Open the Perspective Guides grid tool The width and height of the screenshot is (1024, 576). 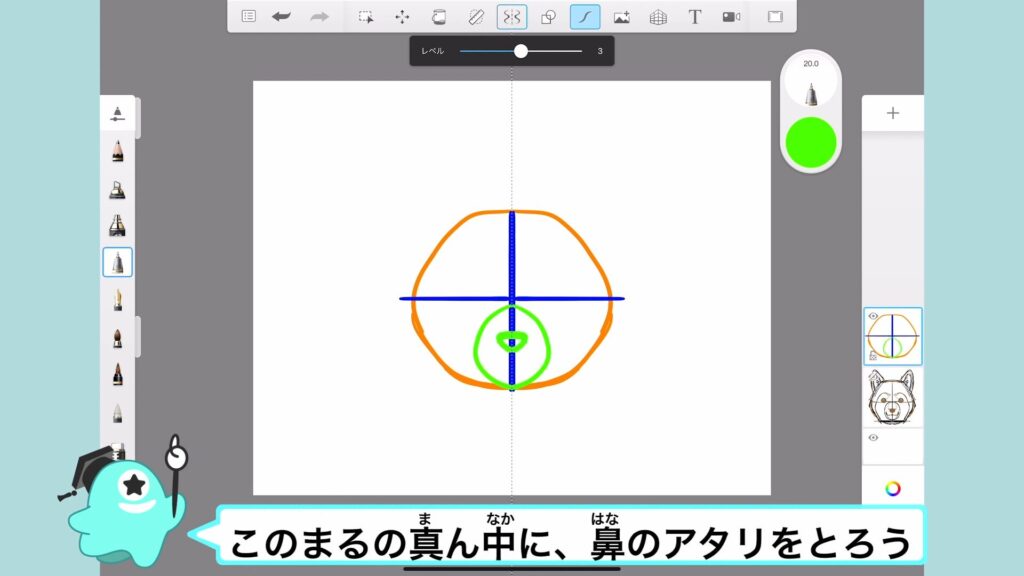tap(658, 17)
